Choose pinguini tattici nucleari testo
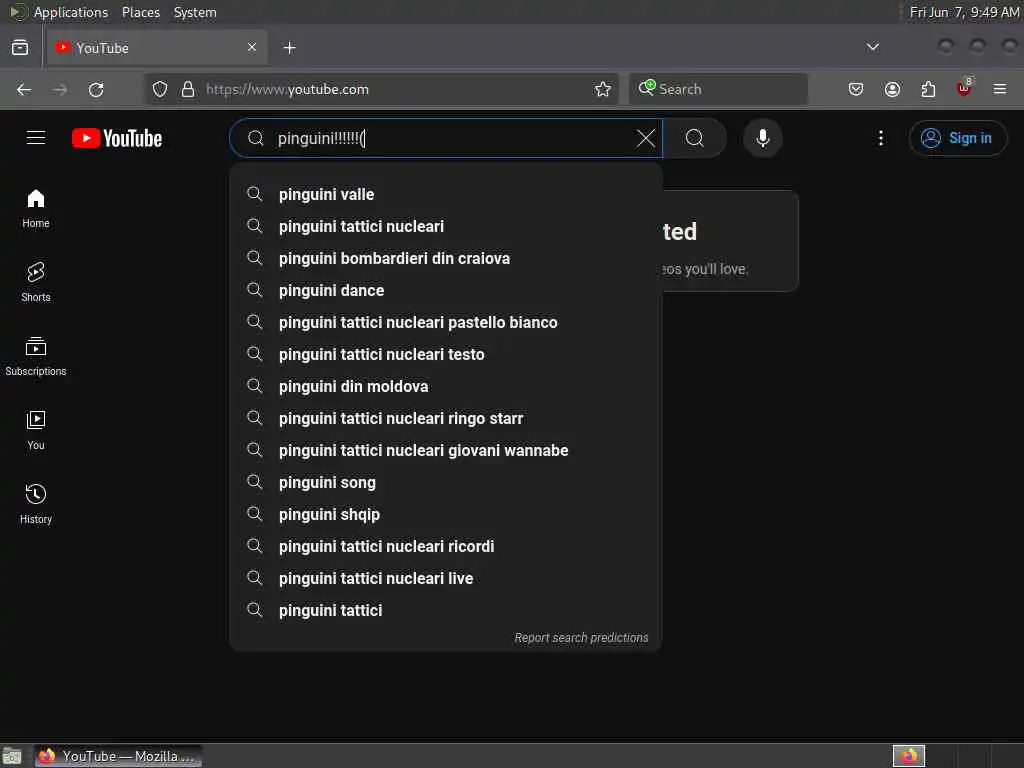1024x768 pixels. 446,355
